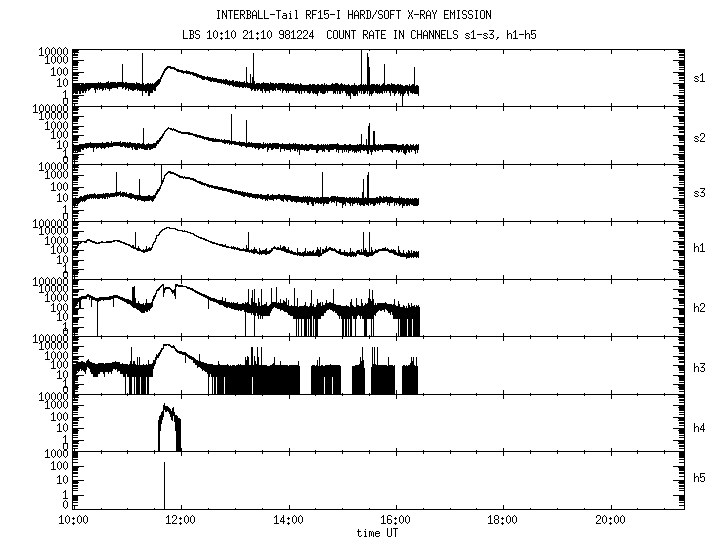720x550 pixels.
Task: Click the 20:00 time axis label
Action: click(610, 520)
